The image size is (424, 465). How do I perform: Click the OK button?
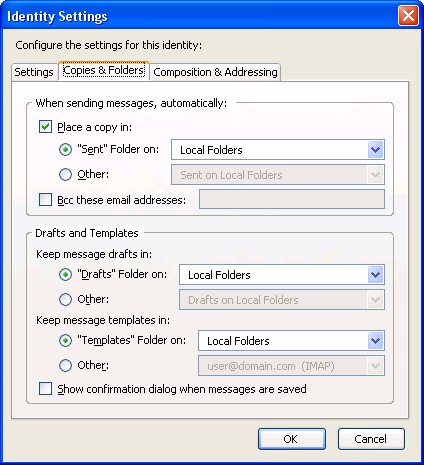click(x=292, y=439)
